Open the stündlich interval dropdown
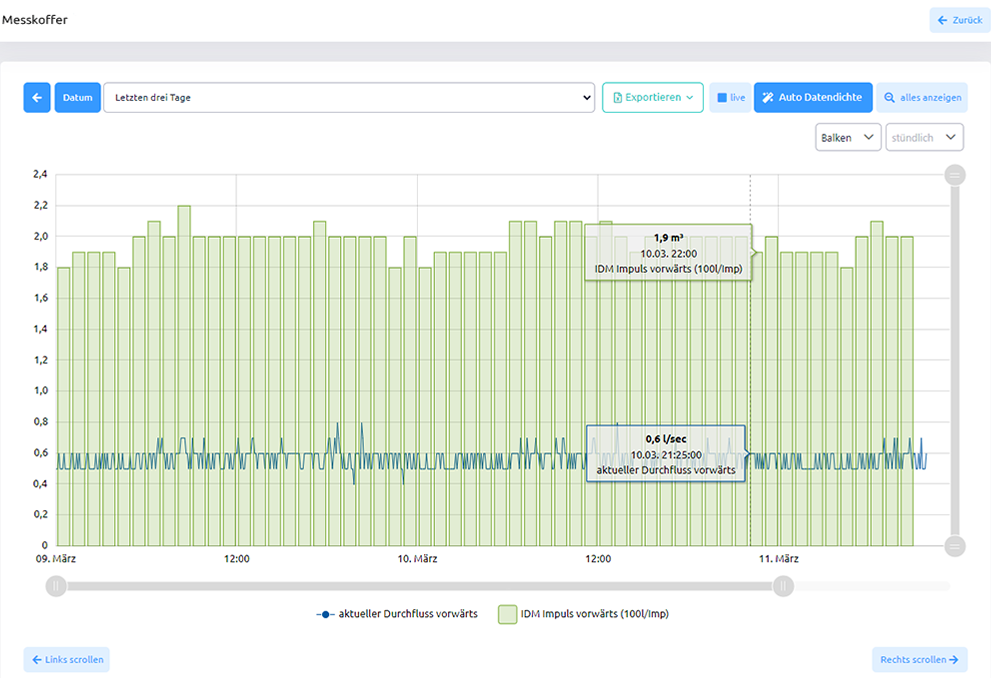 924,138
